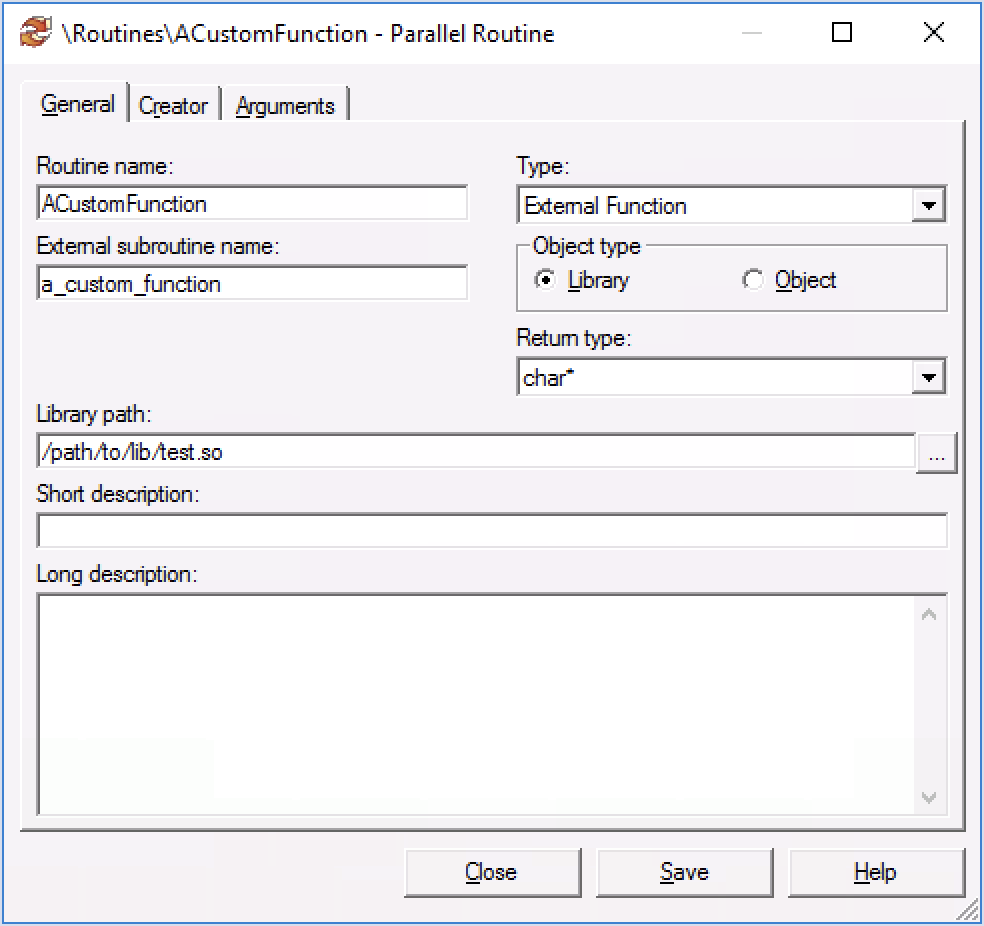Click the Library path text field
Screen dimensions: 984x926
(475, 452)
